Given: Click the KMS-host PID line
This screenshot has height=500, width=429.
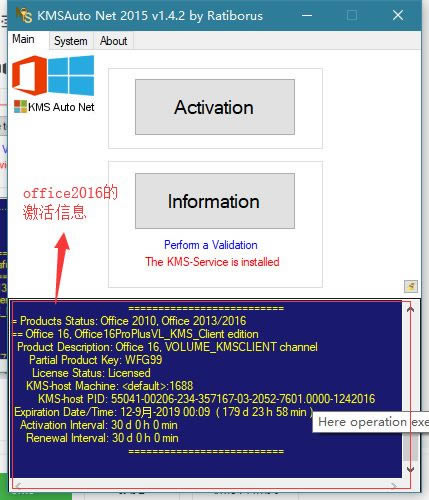Looking at the screenshot, I should 207,399.
